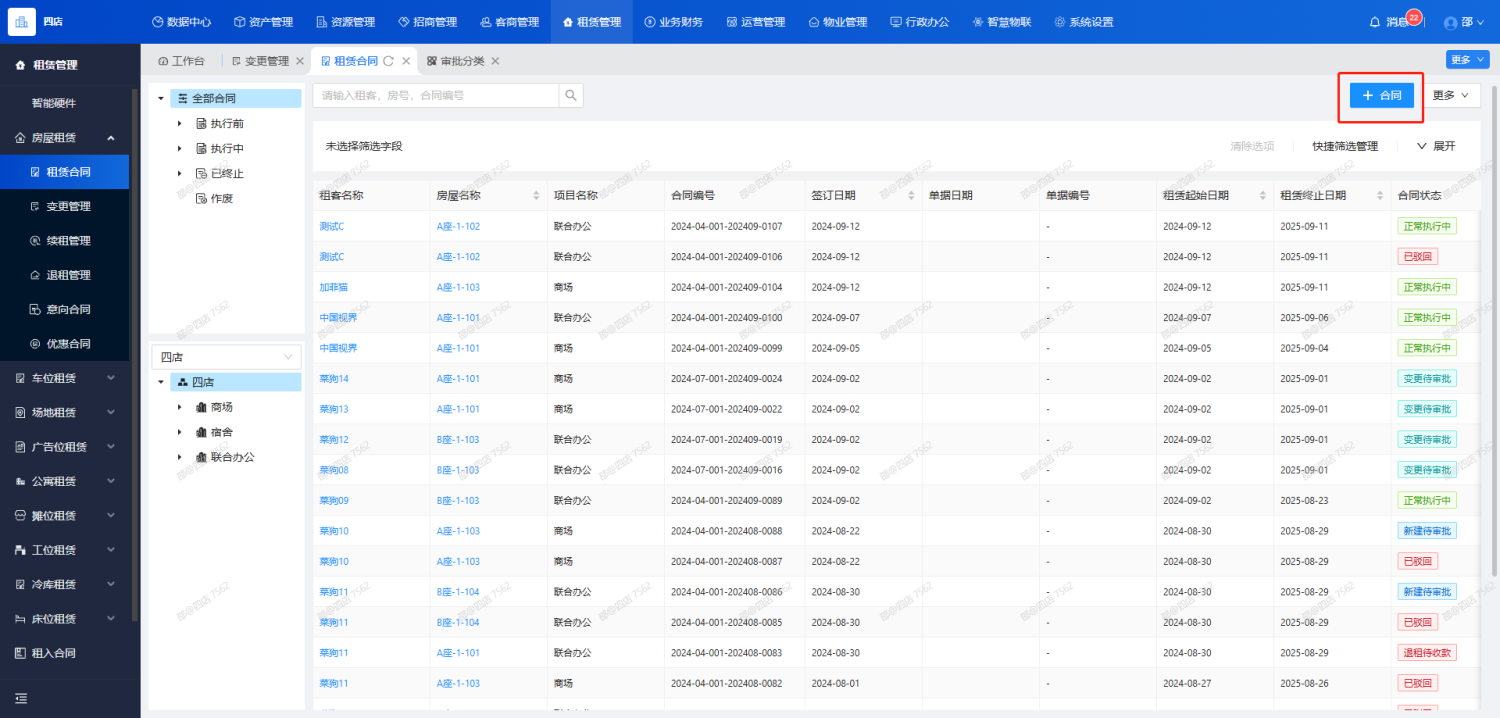1500x718 pixels.
Task: Click contract number 2024-04-001-202409-0107
Action: [x=726, y=226]
